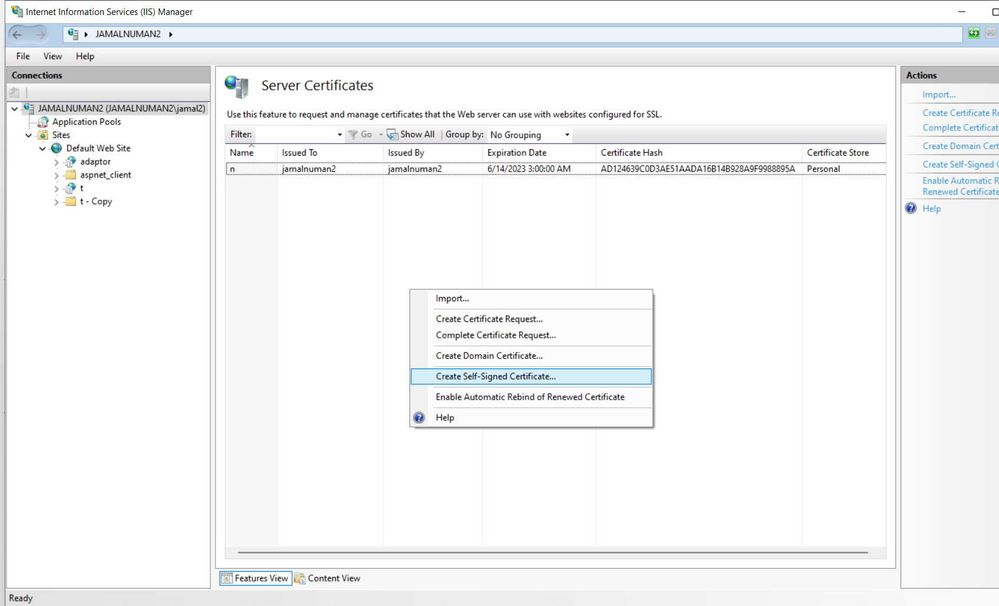Image resolution: width=999 pixels, height=606 pixels.
Task: Open the Go button dropdown arrow
Action: coord(380,134)
